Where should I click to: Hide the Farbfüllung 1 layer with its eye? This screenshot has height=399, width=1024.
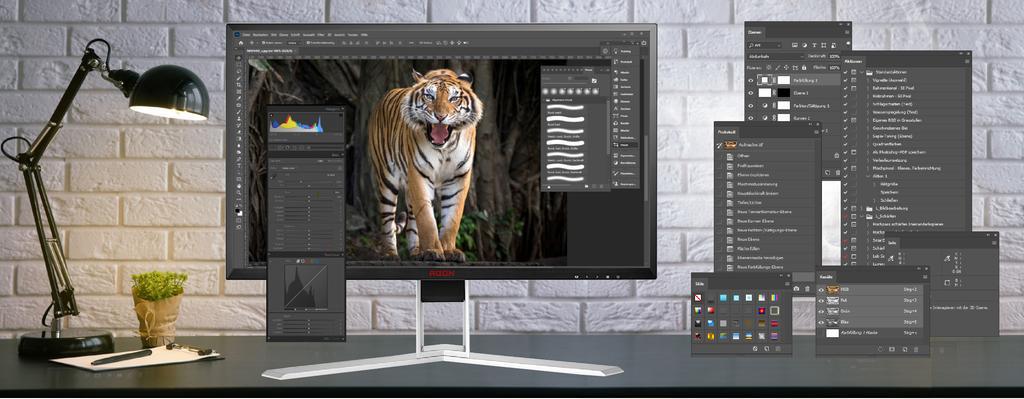coord(751,80)
